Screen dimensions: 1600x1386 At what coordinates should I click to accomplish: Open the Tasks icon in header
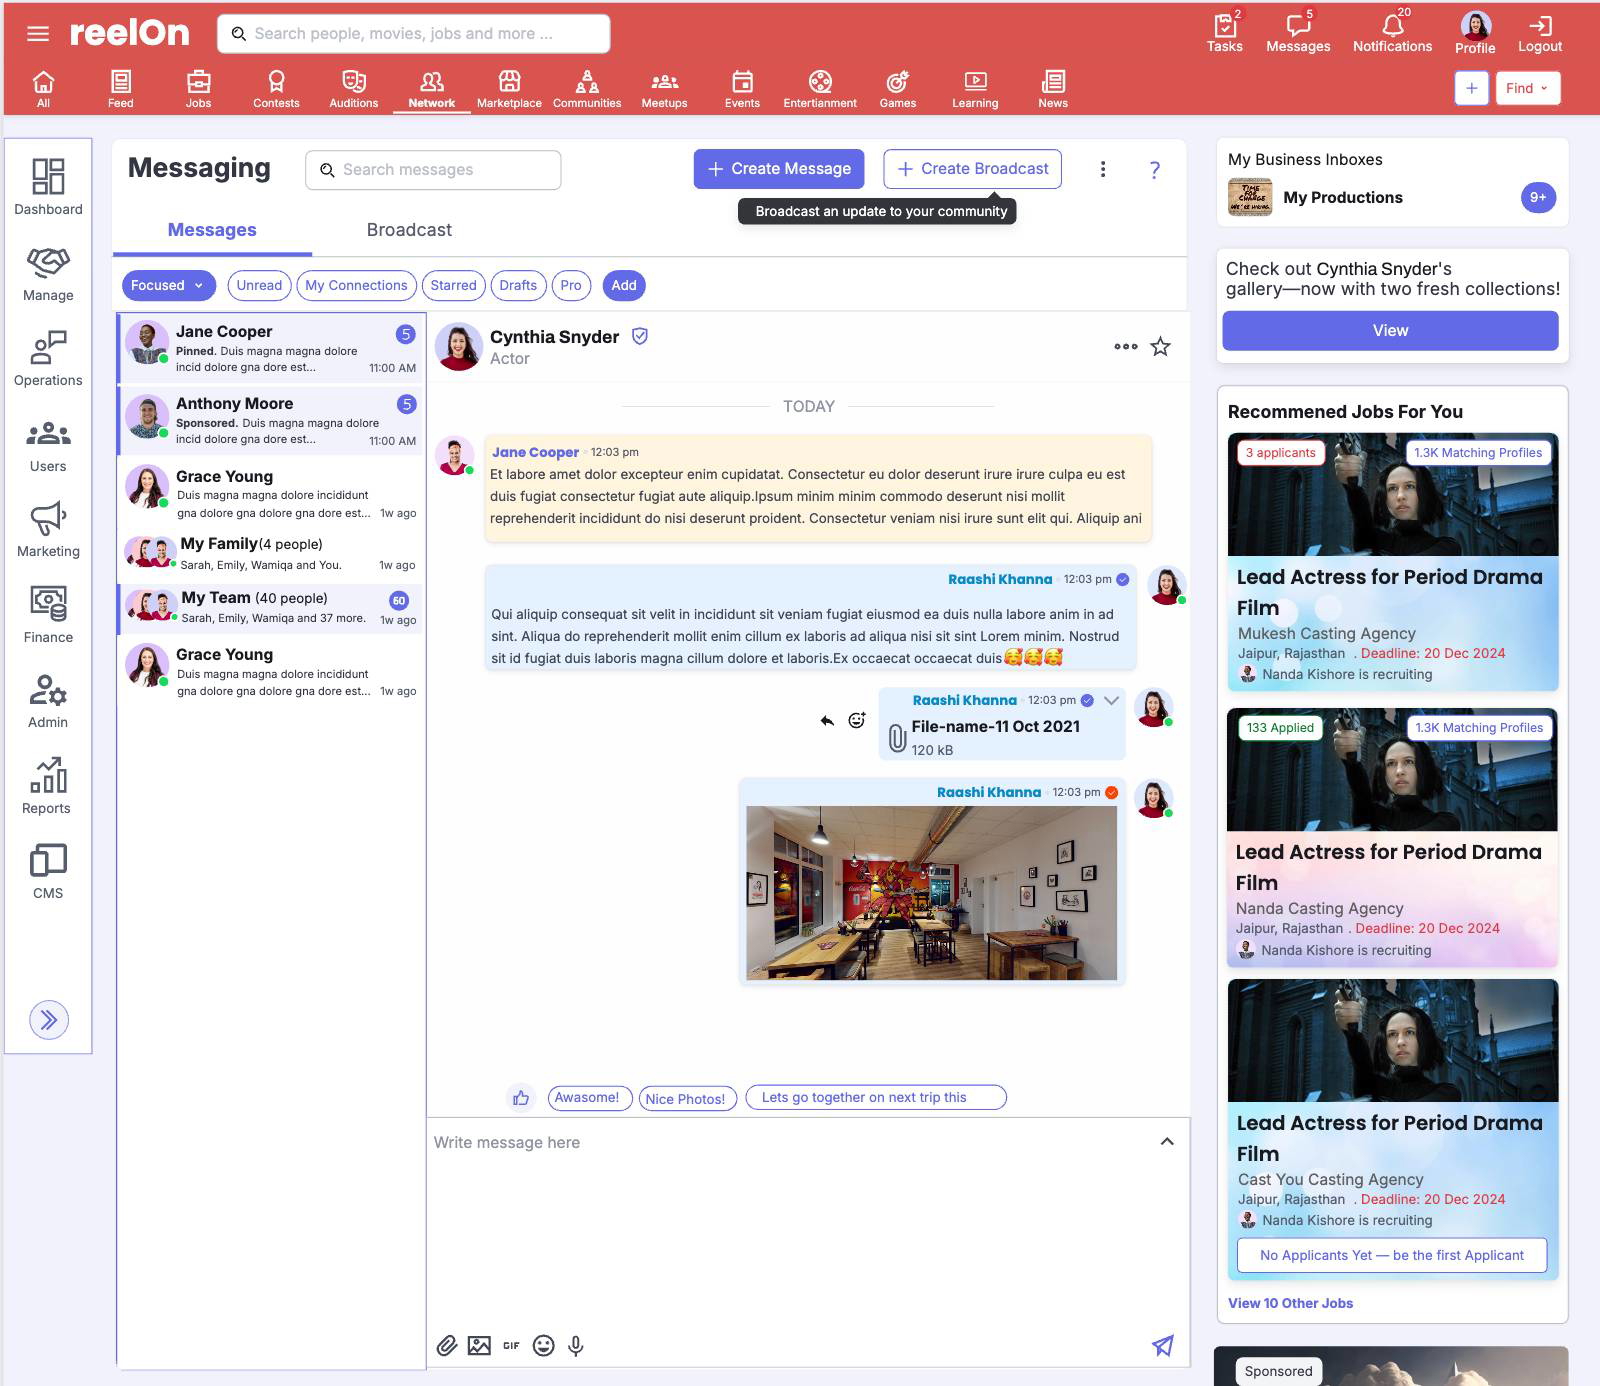pos(1224,32)
